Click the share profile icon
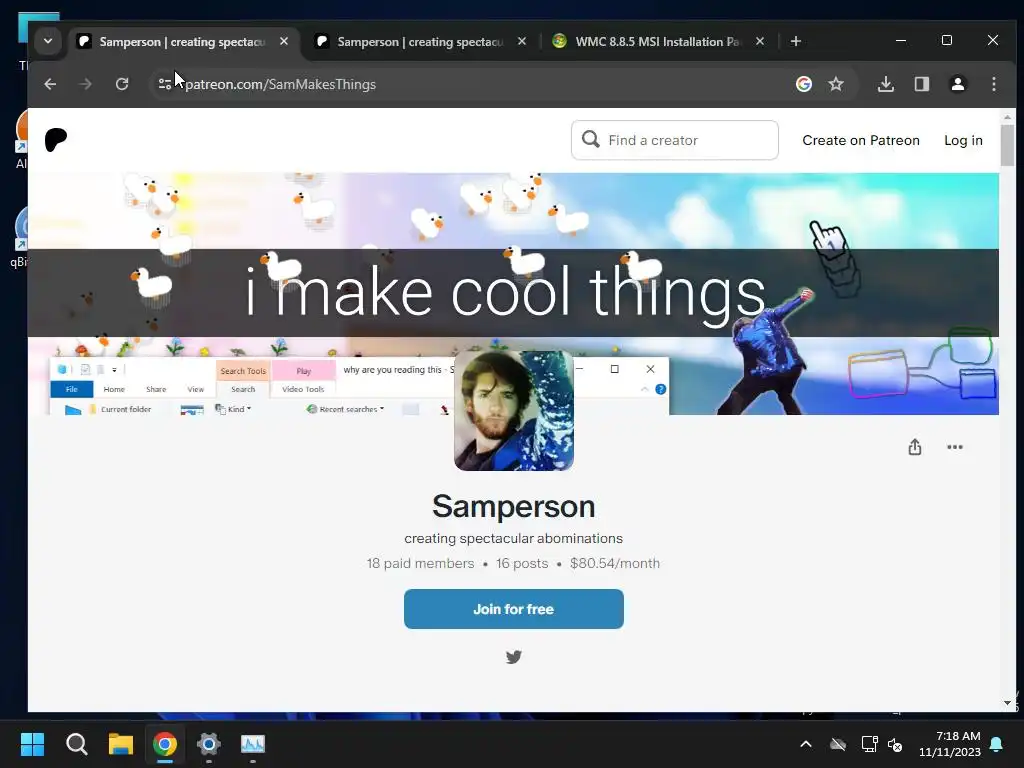1024x768 pixels. click(x=915, y=447)
